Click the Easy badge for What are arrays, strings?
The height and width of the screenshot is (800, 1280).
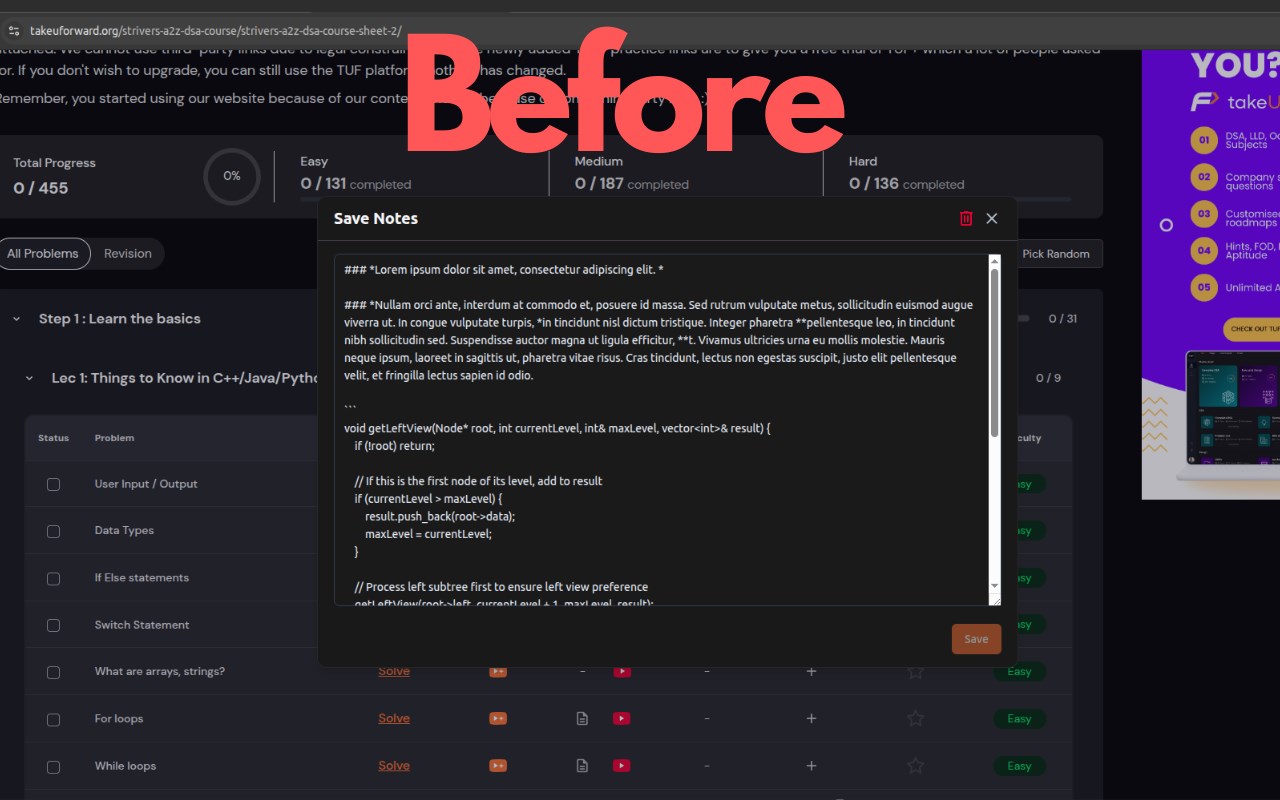pyautogui.click(x=1019, y=671)
